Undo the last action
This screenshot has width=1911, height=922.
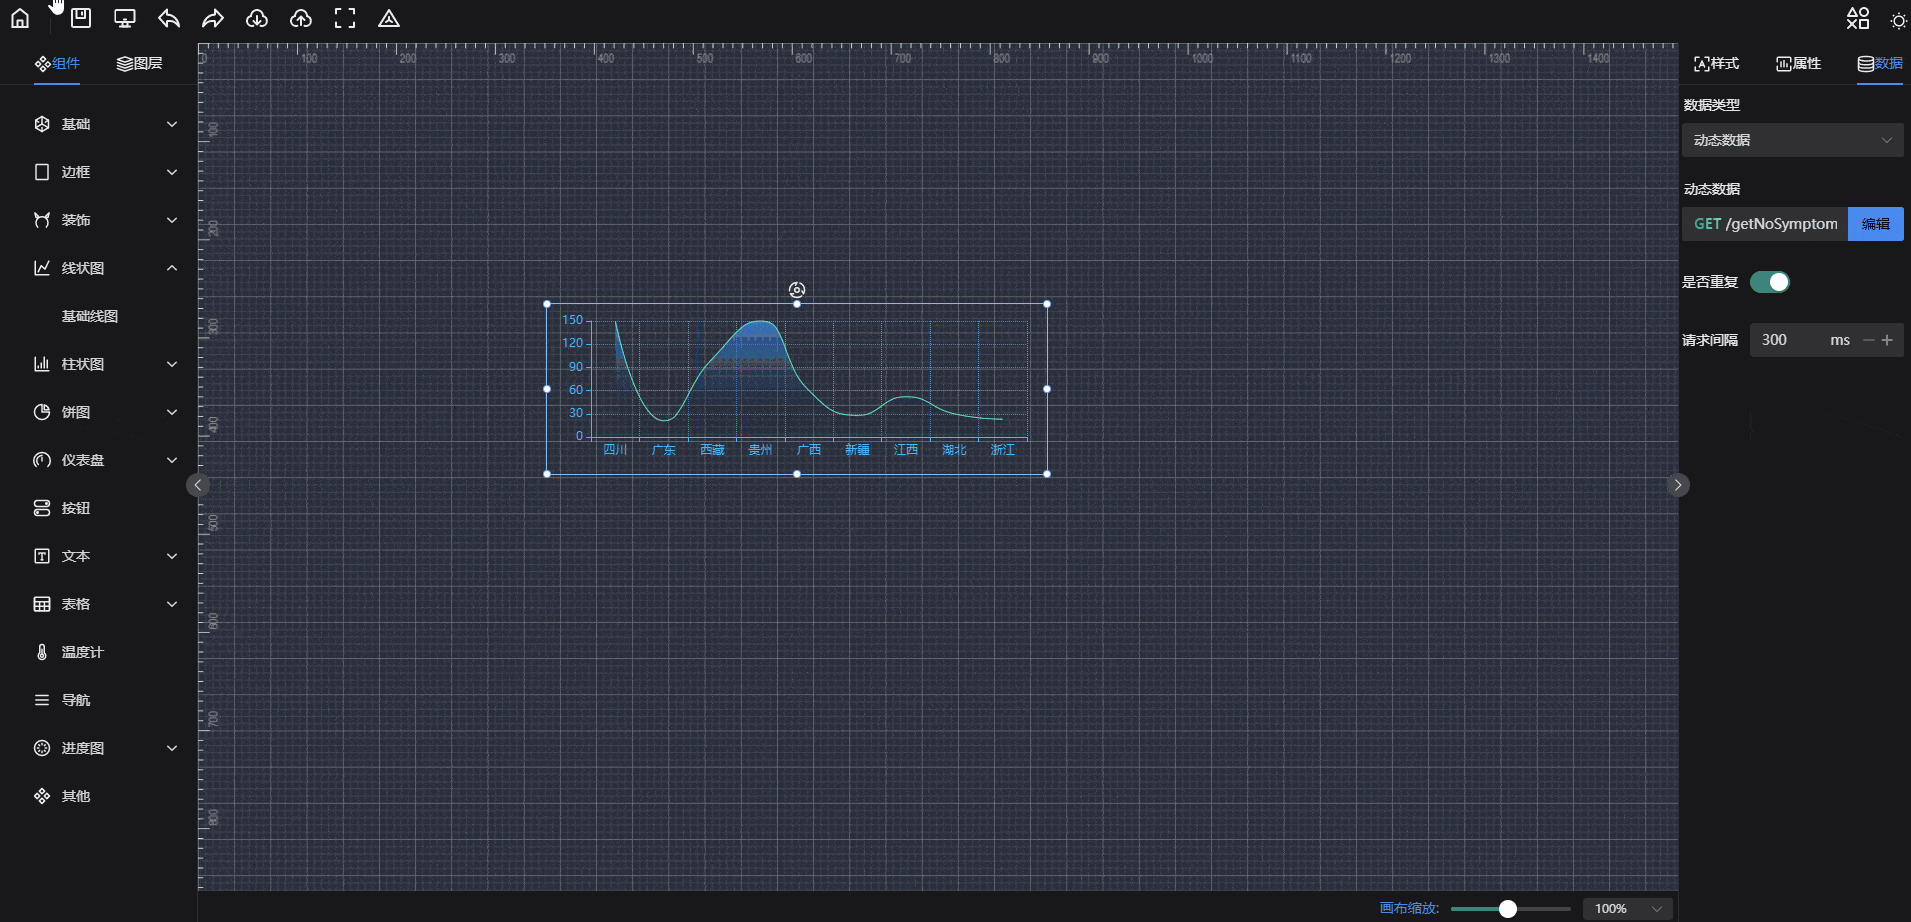169,18
